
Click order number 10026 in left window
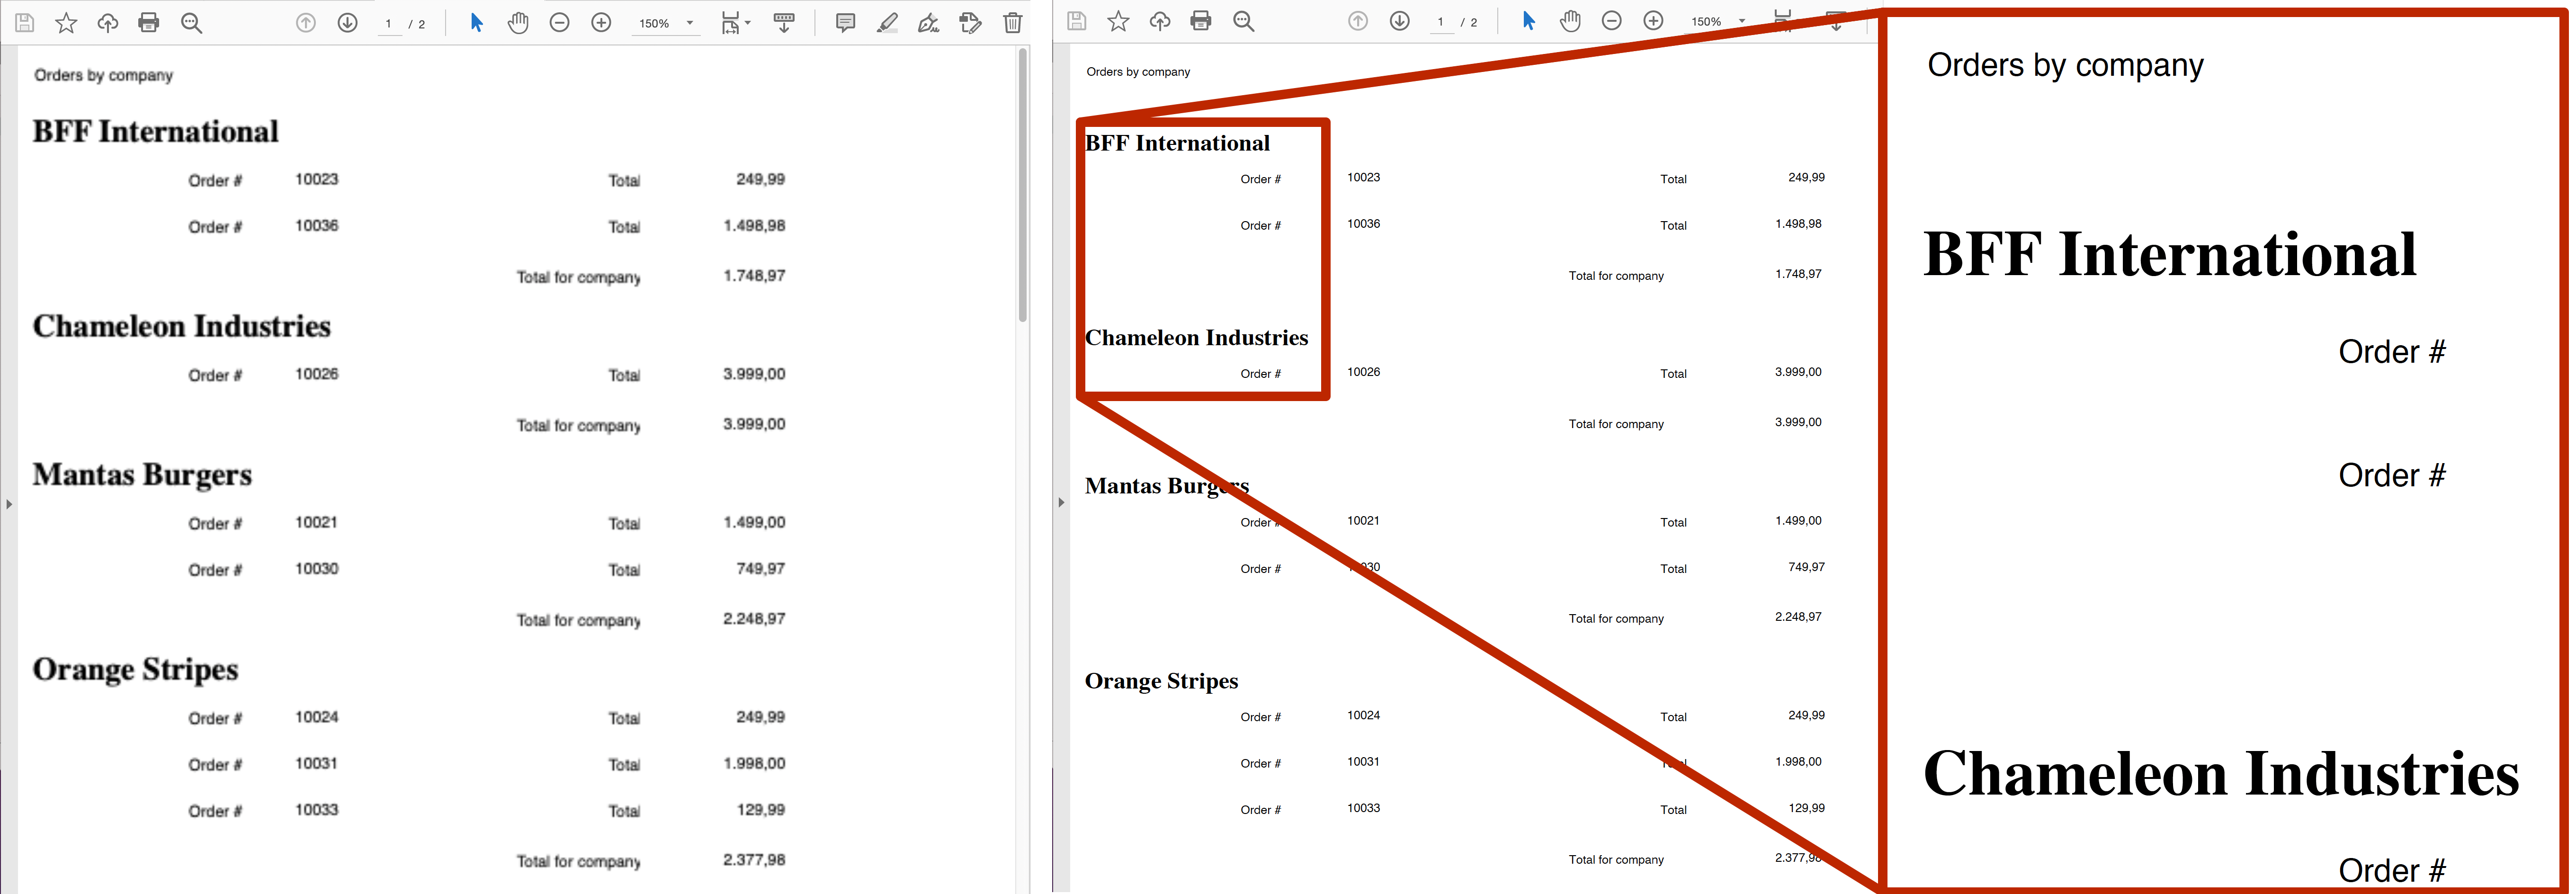click(x=316, y=374)
